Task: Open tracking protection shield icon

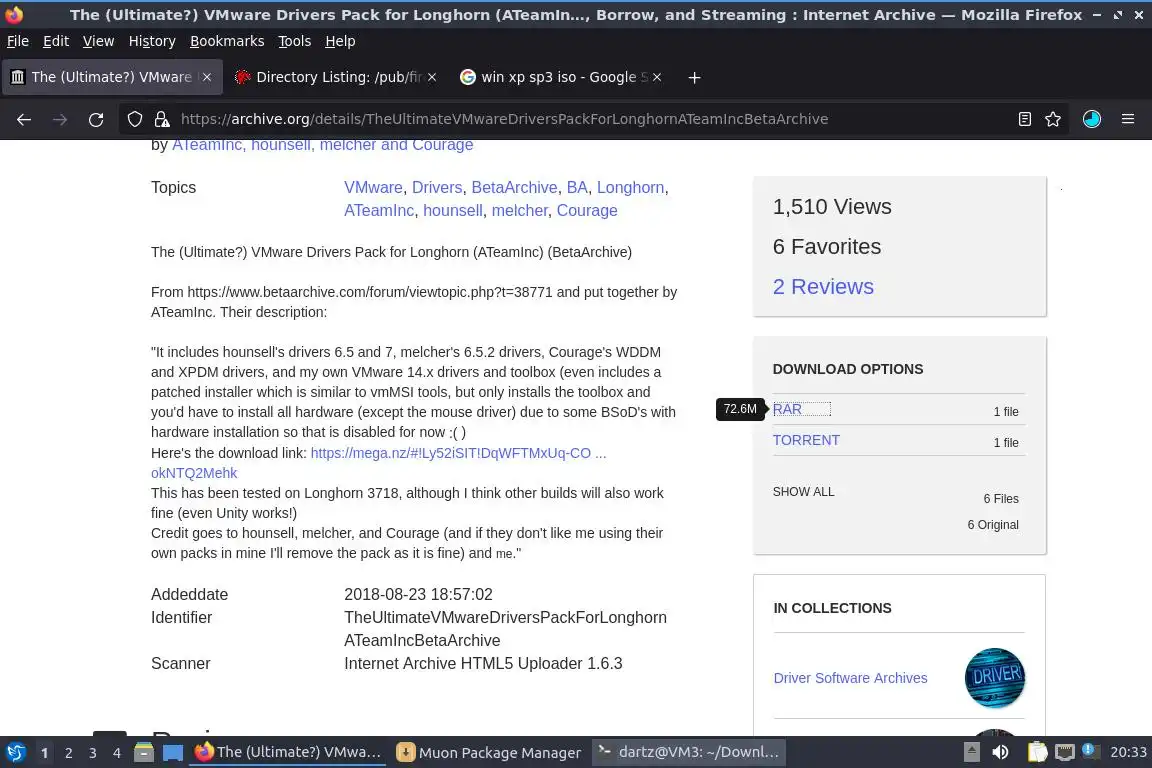Action: pos(134,119)
